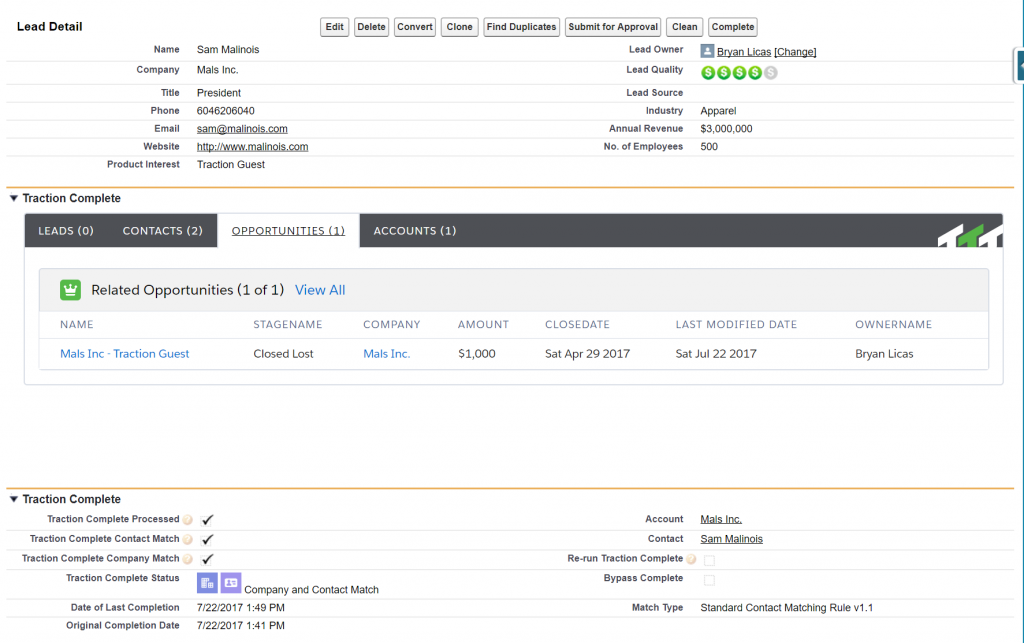Click the Sat Jul 22 2017 modified date
Screen dimensions: 1024x643
click(x=716, y=353)
